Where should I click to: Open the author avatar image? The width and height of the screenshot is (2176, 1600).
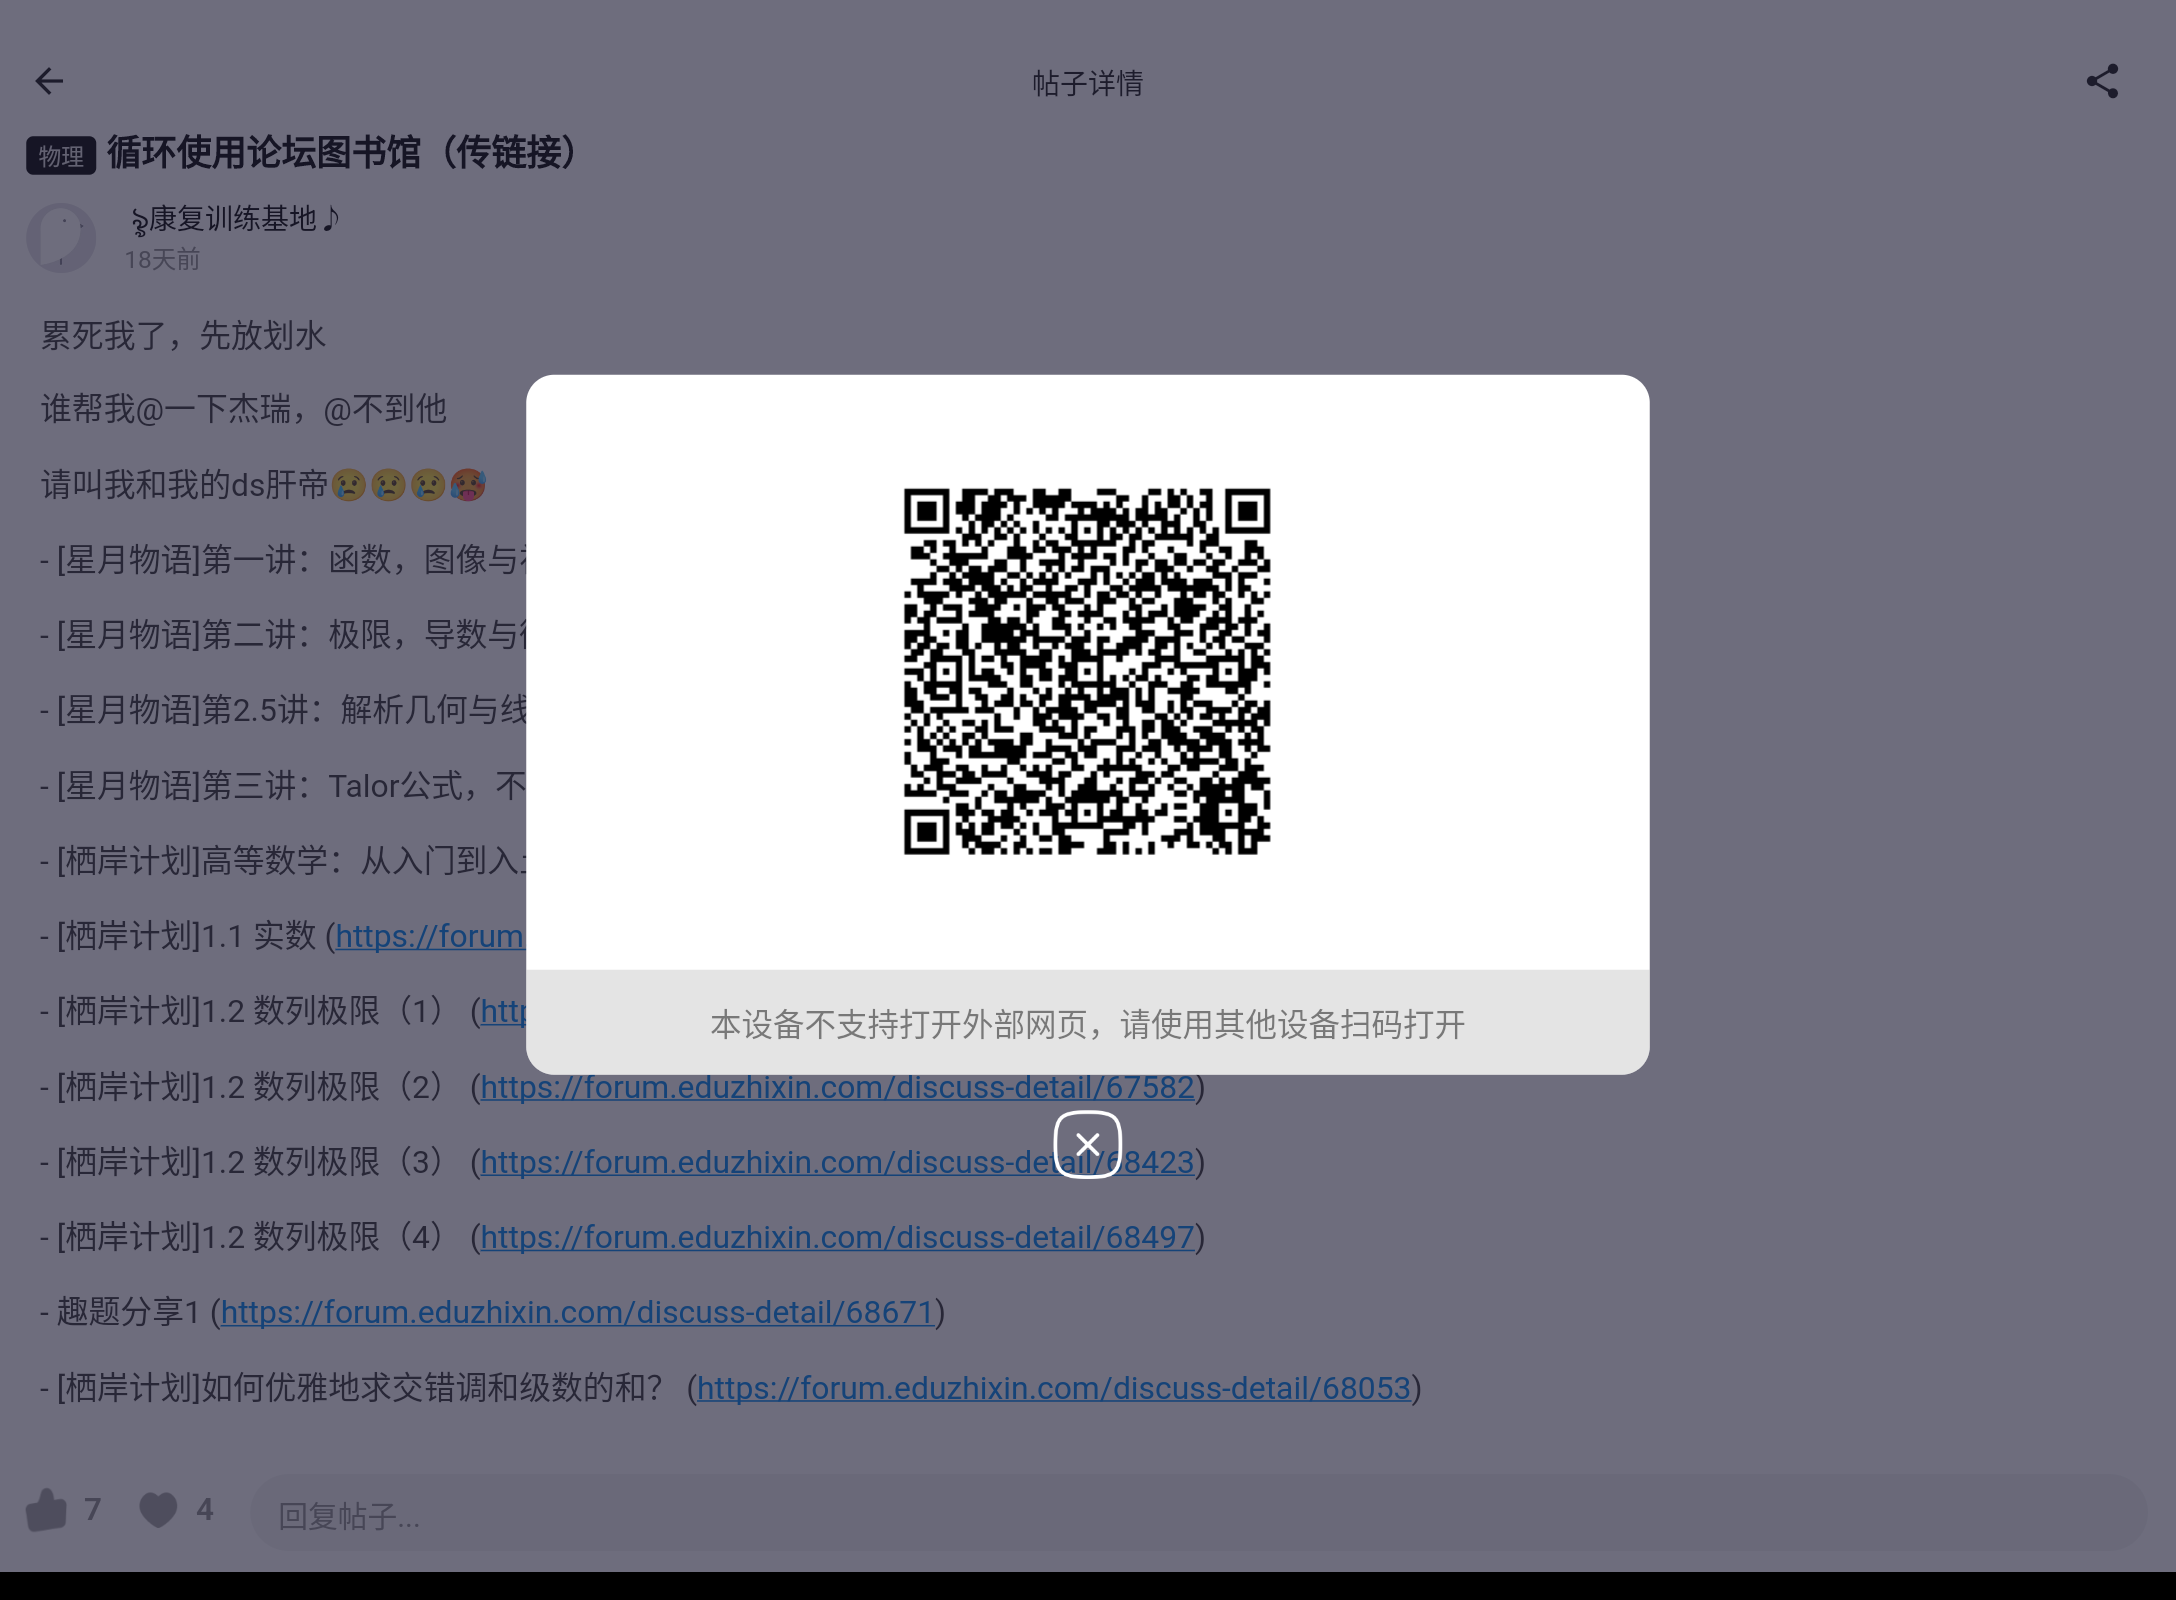61,238
